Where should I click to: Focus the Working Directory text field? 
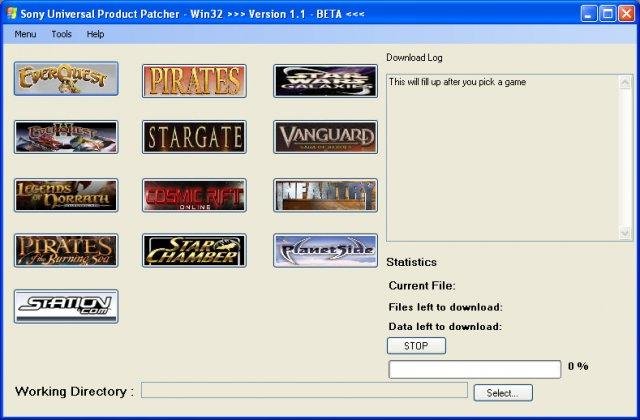(x=304, y=390)
